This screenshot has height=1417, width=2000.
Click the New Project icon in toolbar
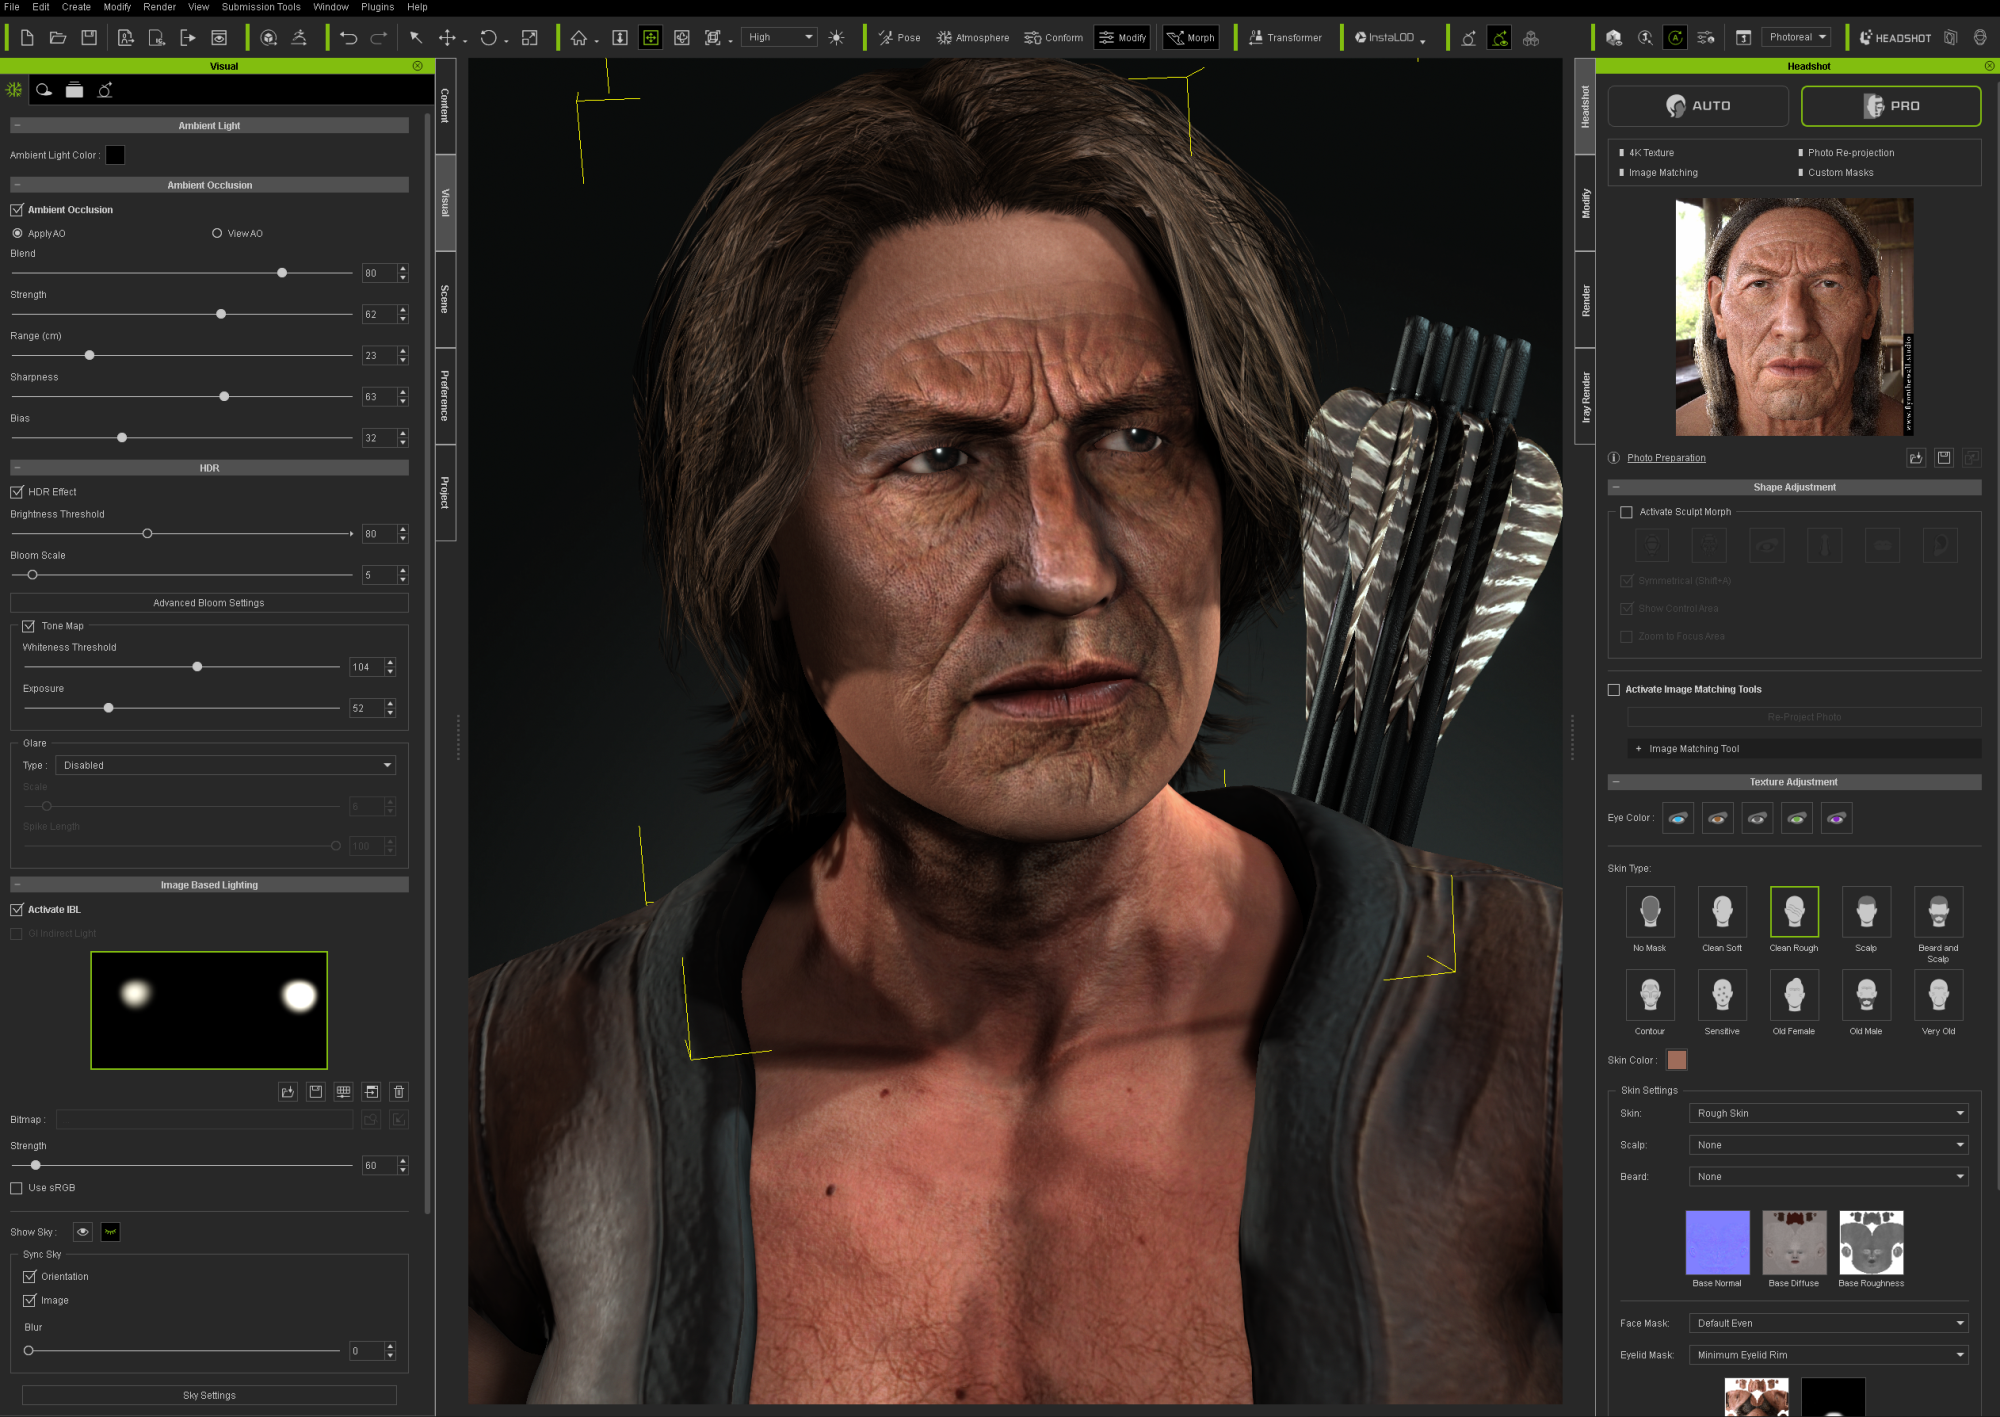click(x=27, y=38)
